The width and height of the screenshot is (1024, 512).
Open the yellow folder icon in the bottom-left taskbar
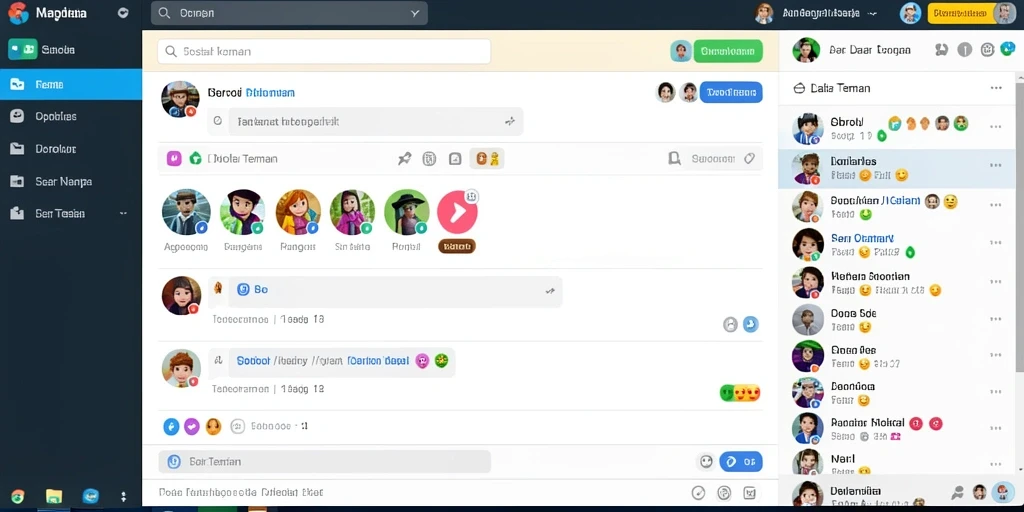pyautogui.click(x=54, y=497)
